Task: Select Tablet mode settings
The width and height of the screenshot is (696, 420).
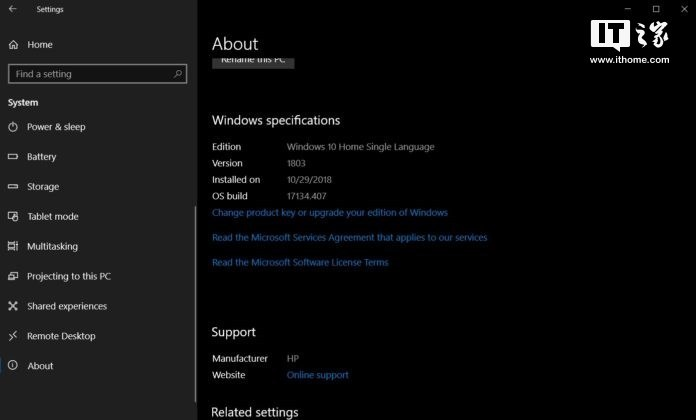Action: [x=53, y=216]
